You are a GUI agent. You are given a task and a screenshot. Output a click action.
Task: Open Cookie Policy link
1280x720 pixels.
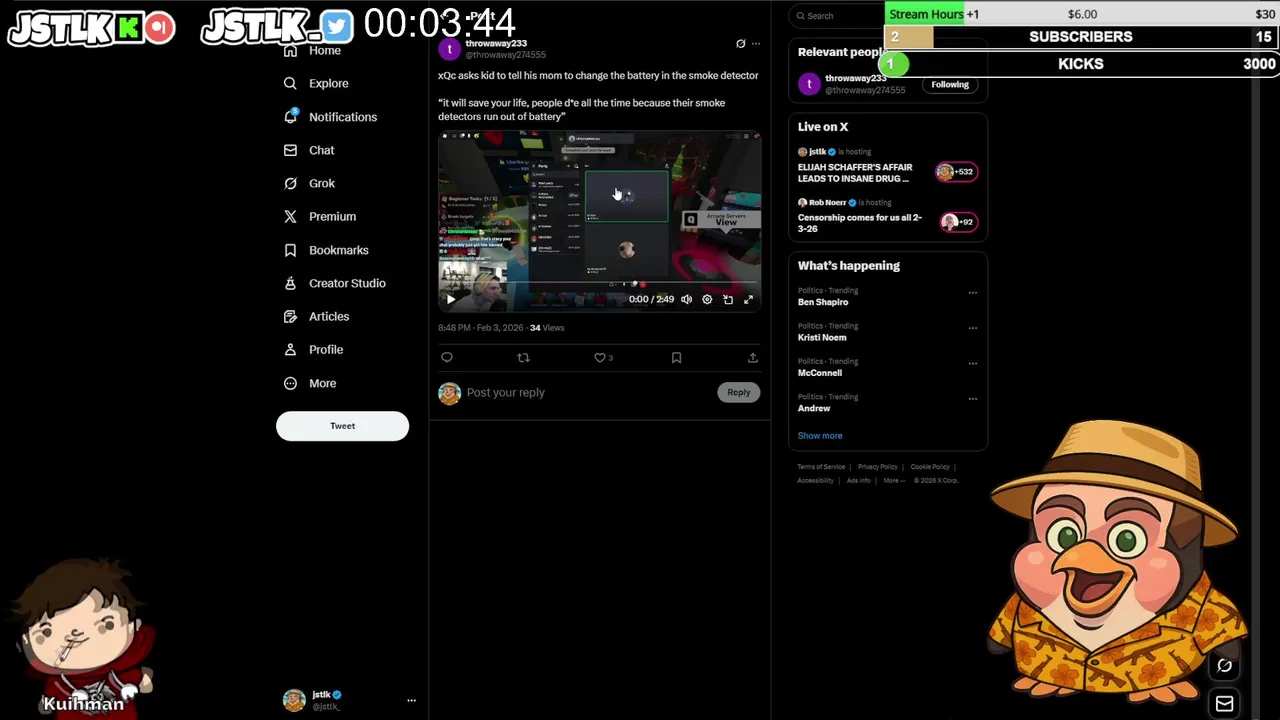(x=930, y=467)
